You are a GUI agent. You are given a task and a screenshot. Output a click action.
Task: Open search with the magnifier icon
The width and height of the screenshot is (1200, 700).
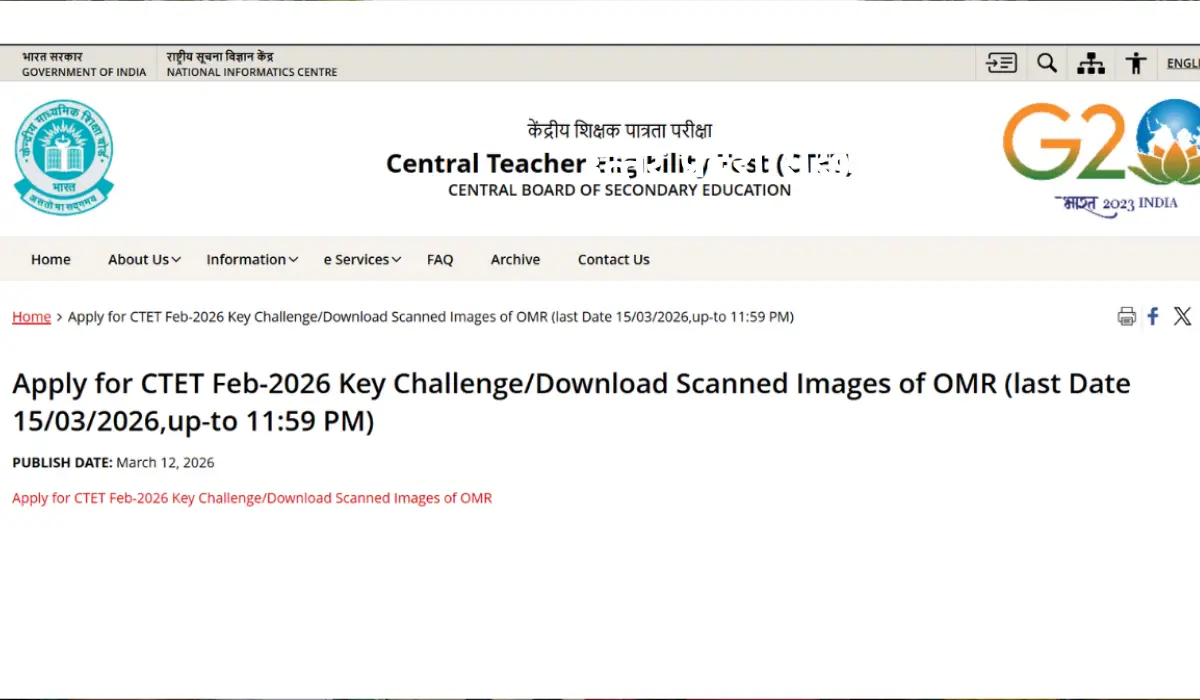tap(1046, 63)
